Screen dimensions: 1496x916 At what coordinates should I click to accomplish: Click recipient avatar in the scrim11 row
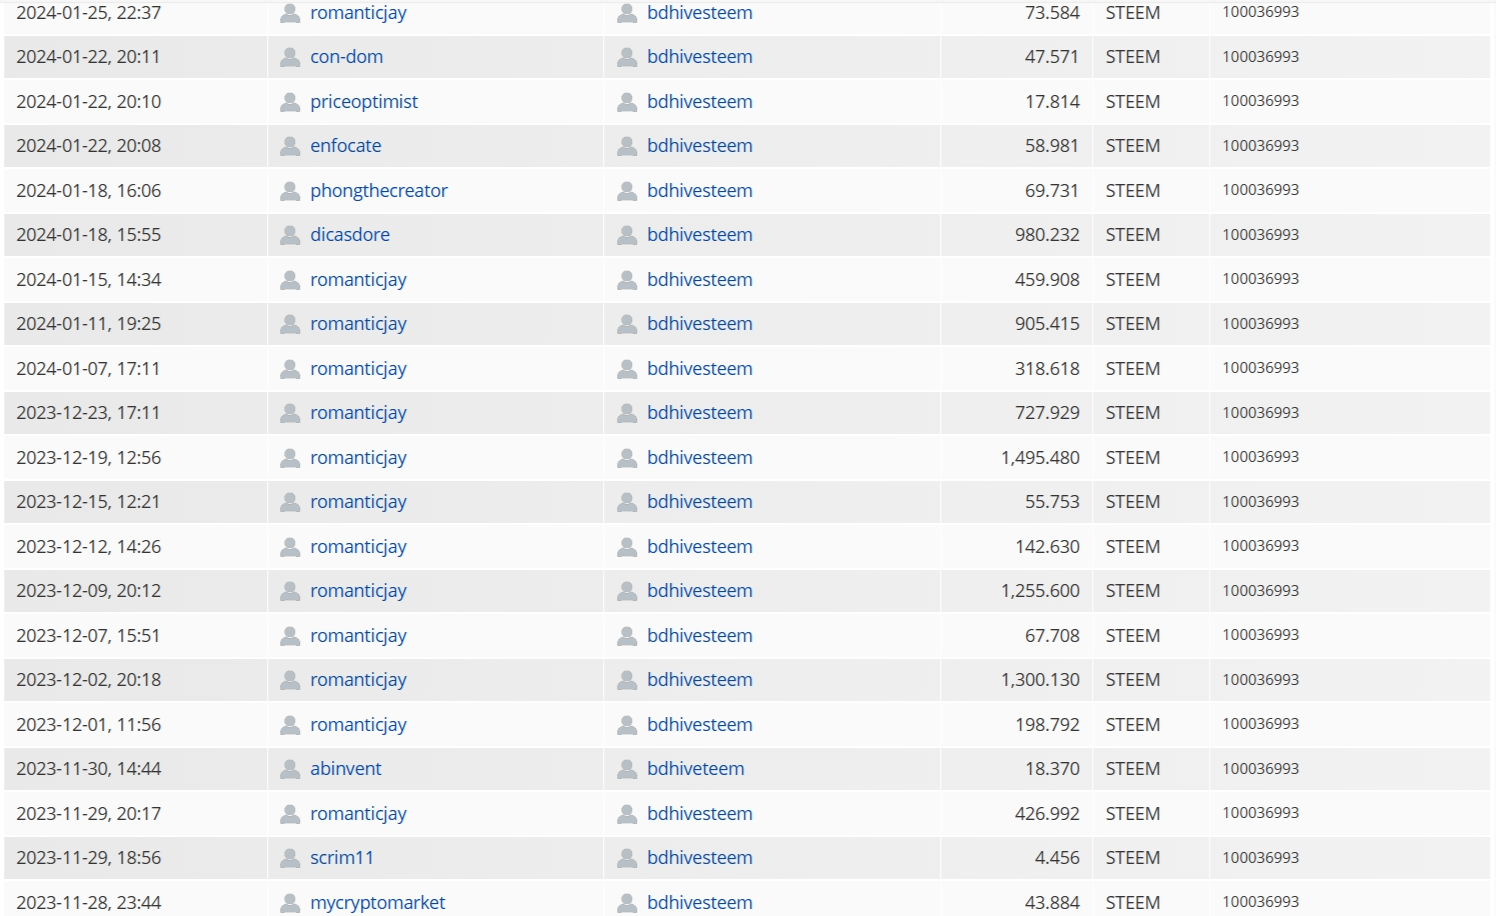click(x=627, y=858)
